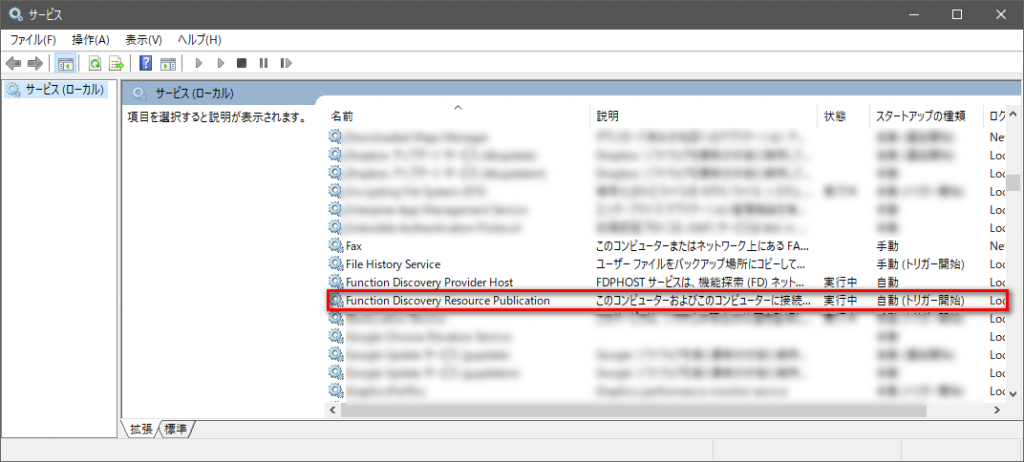This screenshot has height=462, width=1024.
Task: Open Help using the blue question-mark icon
Action: [x=146, y=63]
